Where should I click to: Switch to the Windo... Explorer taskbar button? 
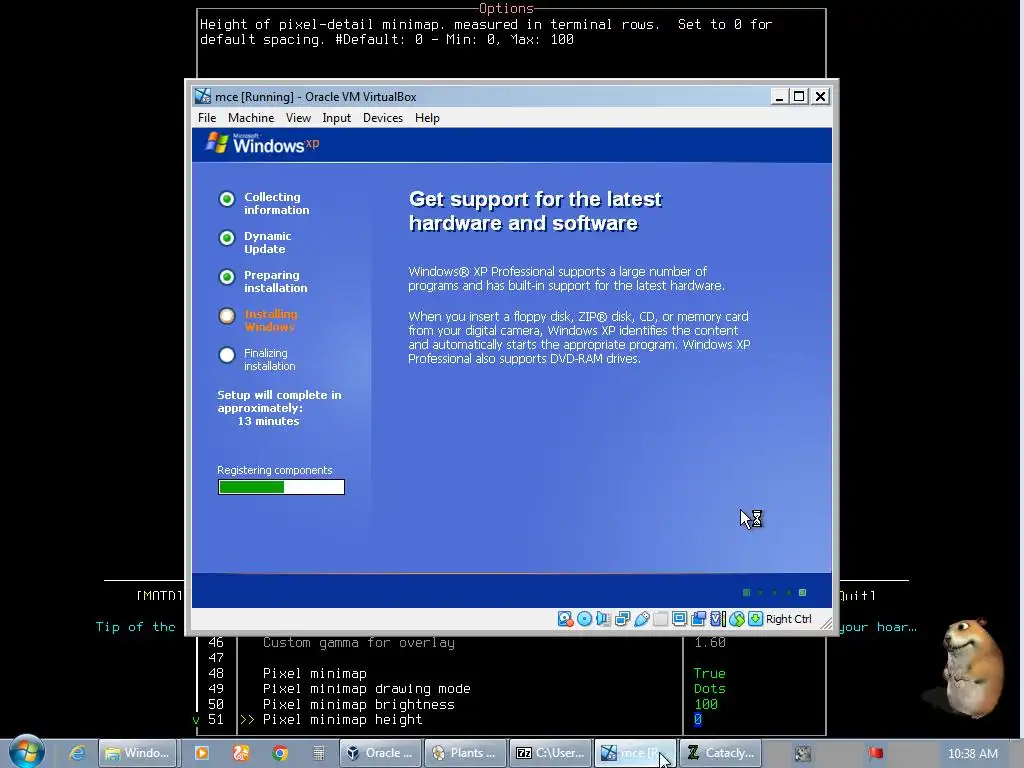(138, 753)
